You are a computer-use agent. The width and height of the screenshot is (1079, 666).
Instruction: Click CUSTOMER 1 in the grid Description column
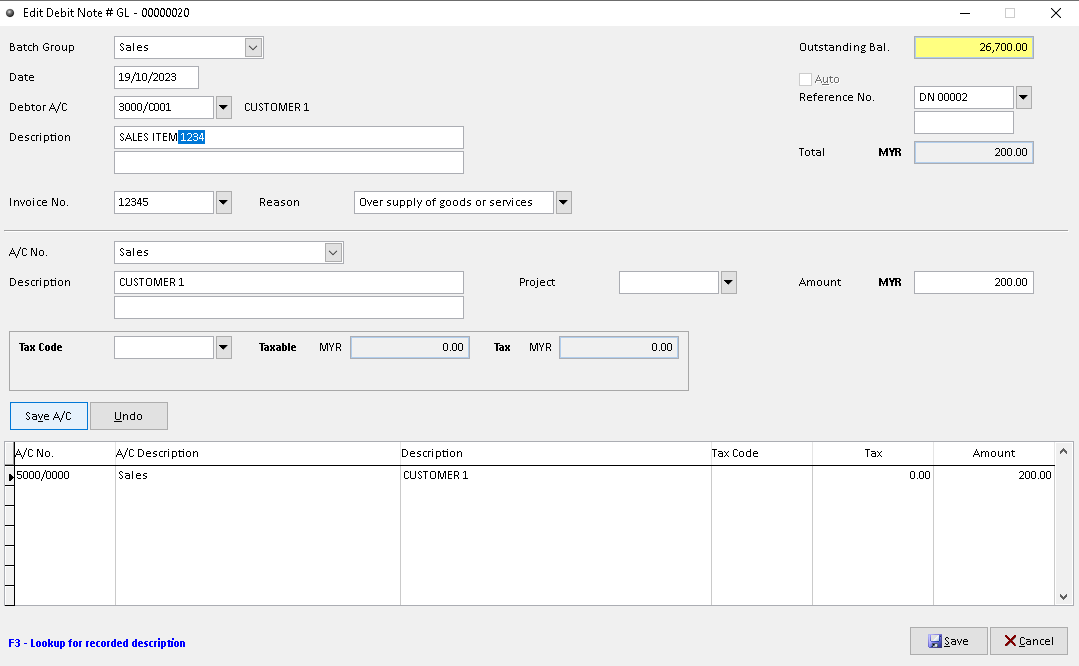[x=555, y=475]
